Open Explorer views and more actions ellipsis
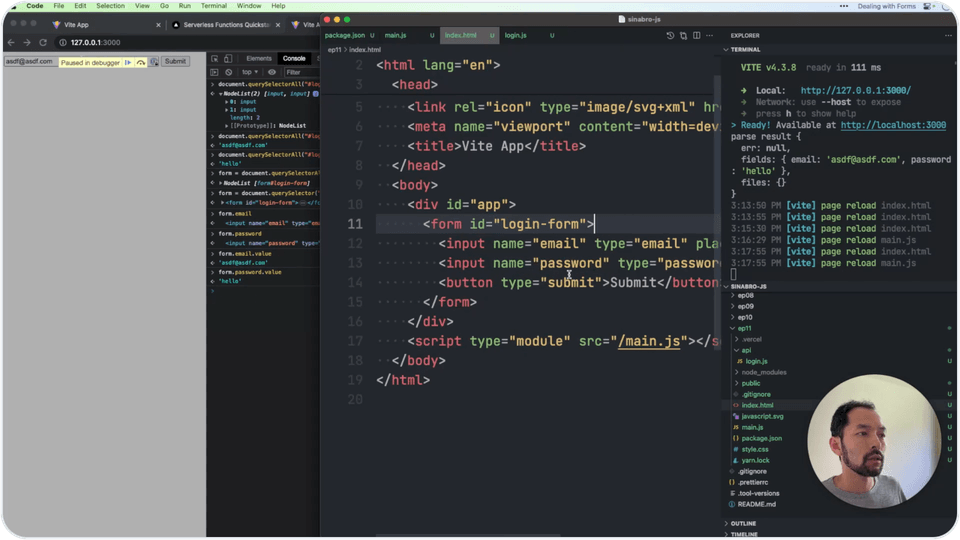Image resolution: width=960 pixels, height=540 pixels. tap(948, 36)
